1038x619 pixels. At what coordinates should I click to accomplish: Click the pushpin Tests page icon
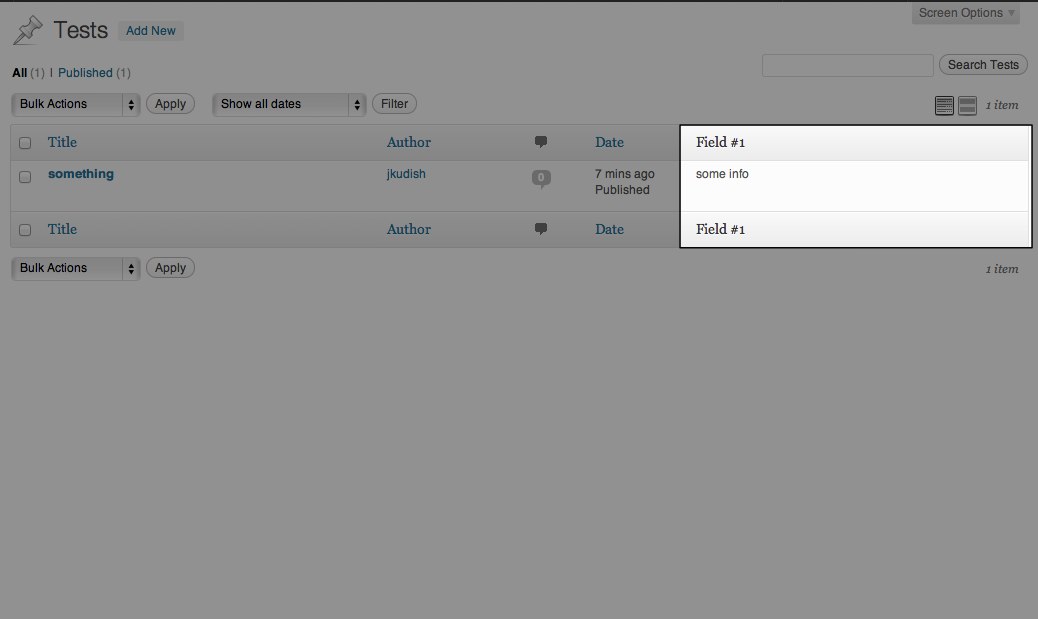[x=27, y=31]
